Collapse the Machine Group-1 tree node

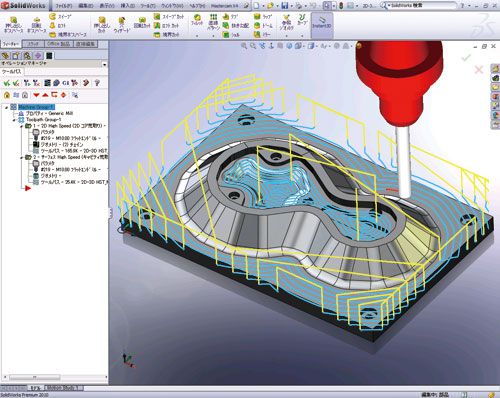click(x=6, y=107)
